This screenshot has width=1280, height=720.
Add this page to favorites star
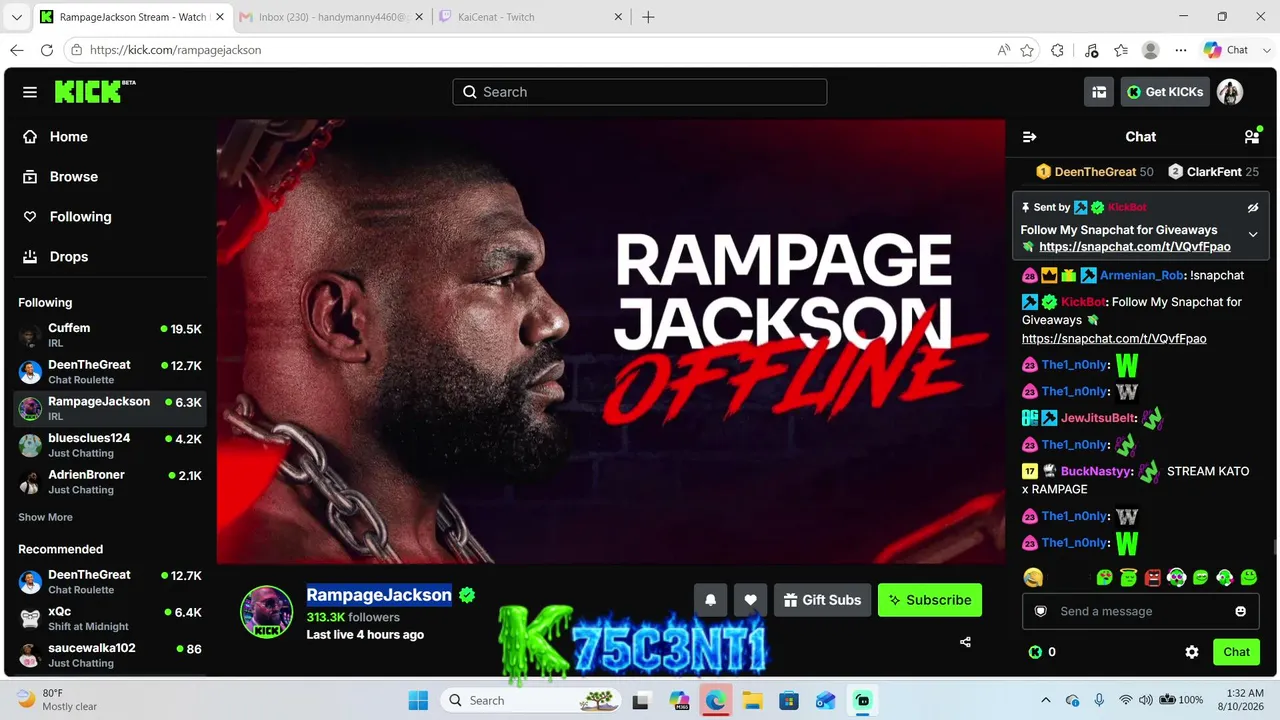tap(1027, 50)
